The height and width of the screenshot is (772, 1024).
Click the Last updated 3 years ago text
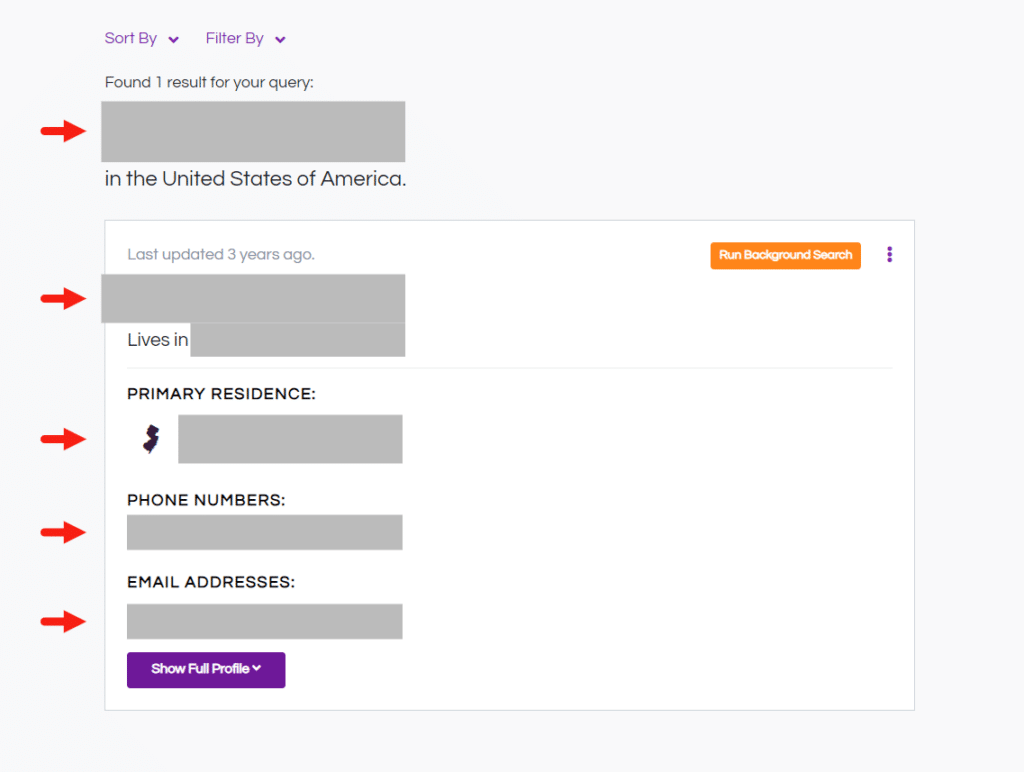(x=221, y=255)
